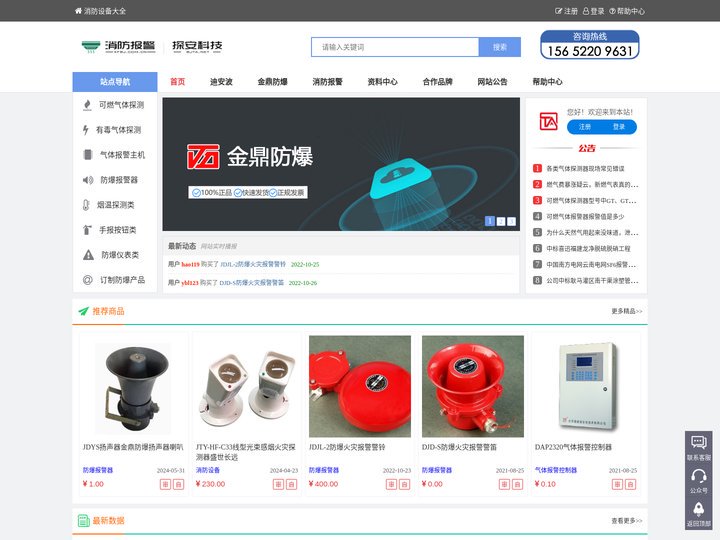720x540 pixels.
Task: Open announcement 4 可燃气体报警器报警值是多少
Action: point(585,216)
